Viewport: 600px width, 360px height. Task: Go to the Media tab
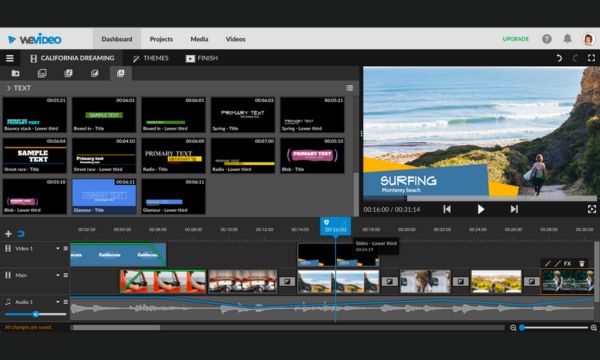click(x=199, y=39)
